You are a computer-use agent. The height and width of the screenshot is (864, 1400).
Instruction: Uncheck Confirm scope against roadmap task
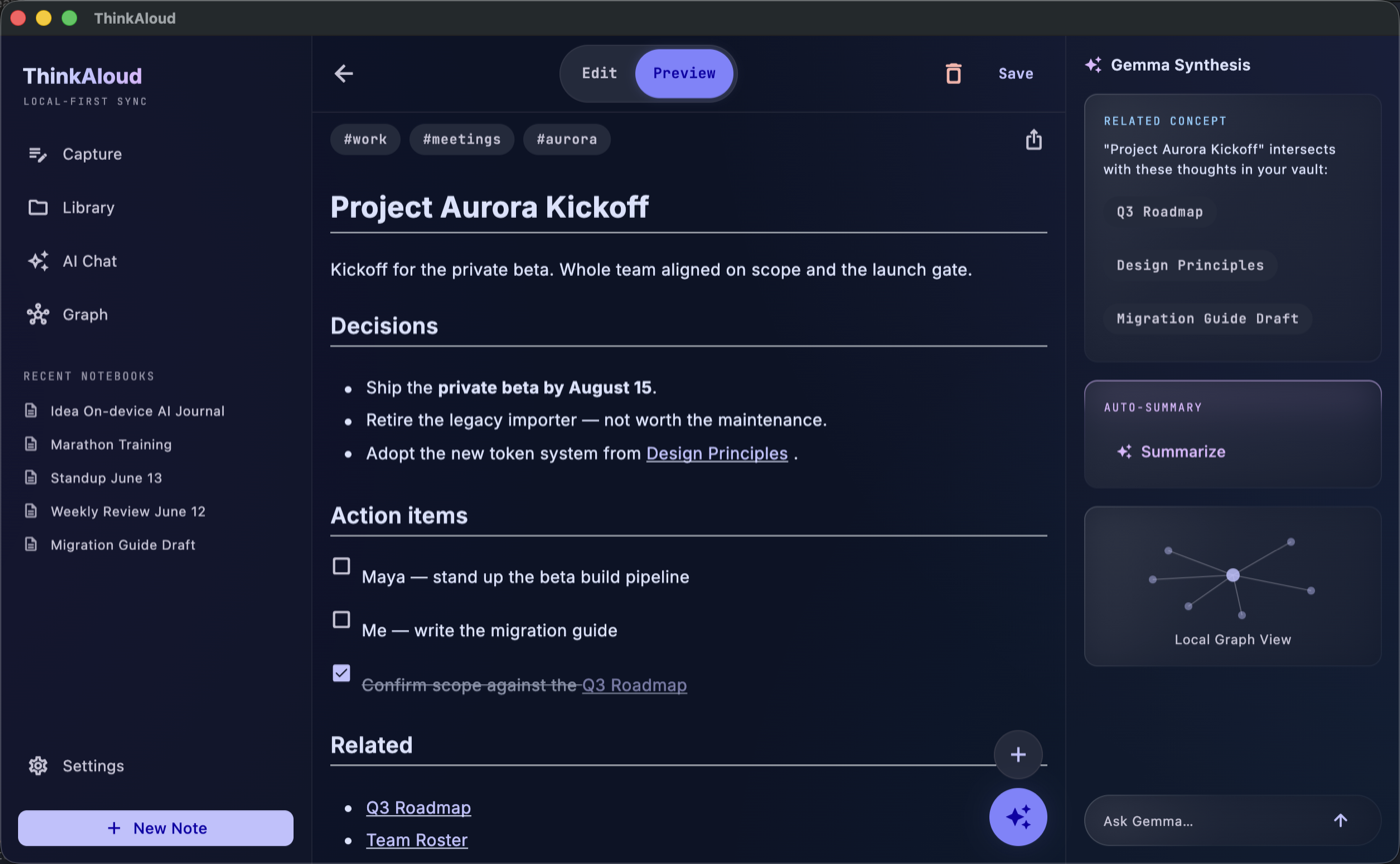tap(341, 673)
